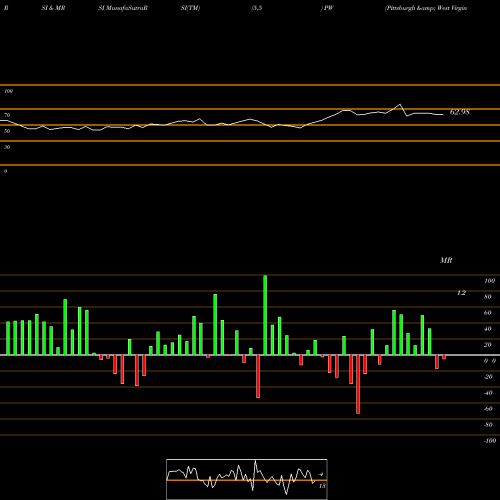500x500 pixels.
Task: Click the 50 level label on RSI axis
Action: click(x=7, y=131)
